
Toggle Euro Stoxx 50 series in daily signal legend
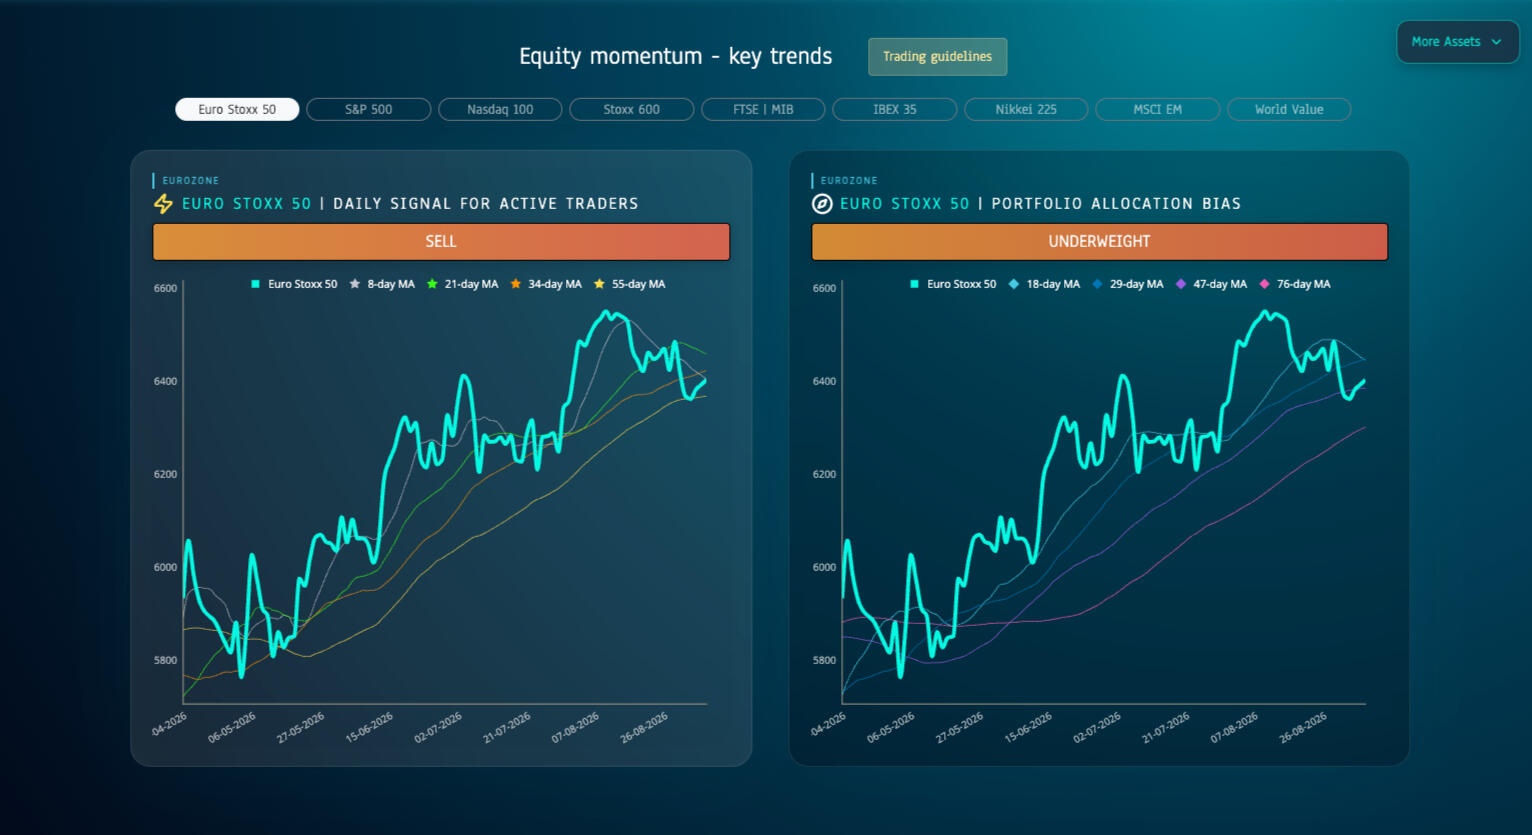(294, 284)
